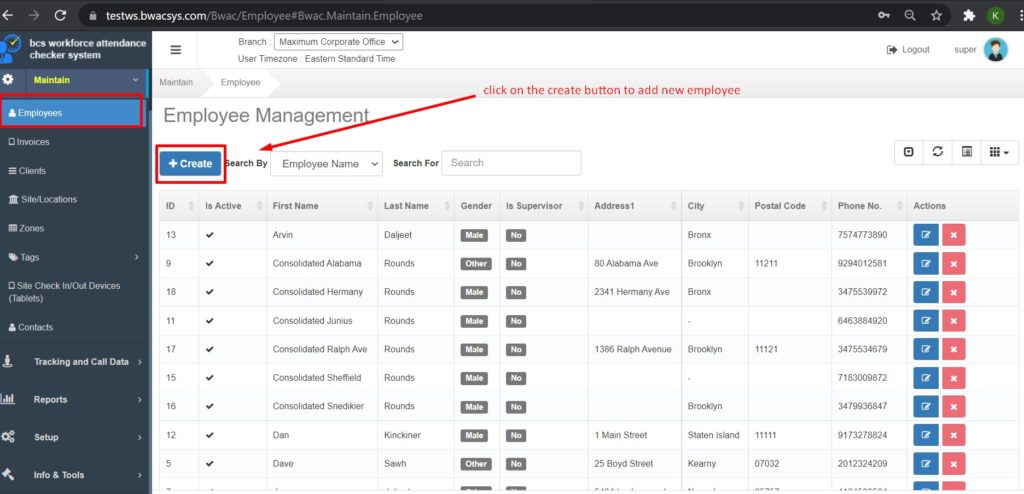Delete the Consolidated Alabama employee row
The image size is (1024, 494).
click(x=953, y=264)
